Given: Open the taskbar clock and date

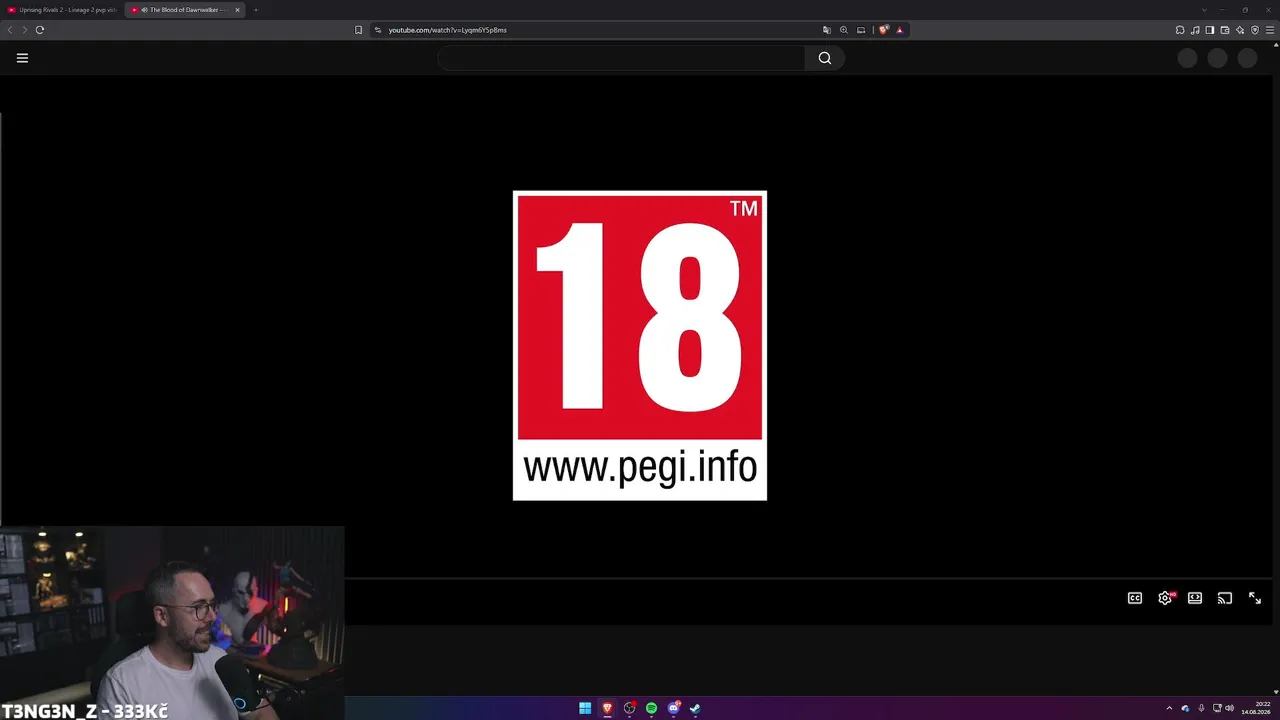Looking at the screenshot, I should pyautogui.click(x=1256, y=708).
